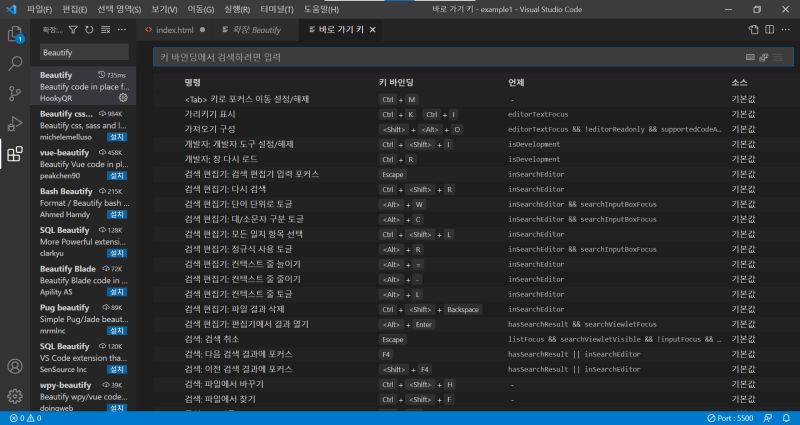Open the Search view in activity bar
800x425 pixels.
[15, 64]
